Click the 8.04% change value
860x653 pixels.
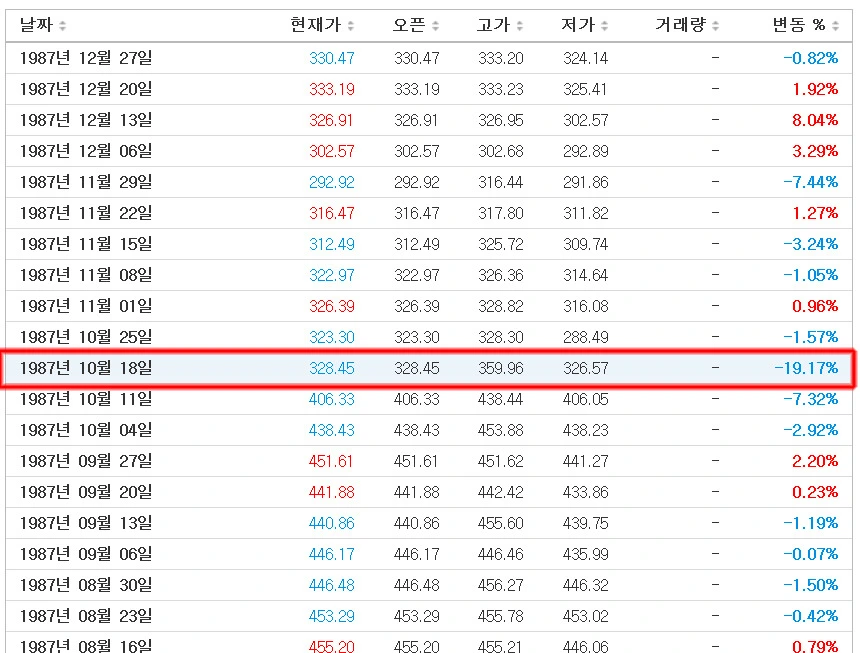815,120
